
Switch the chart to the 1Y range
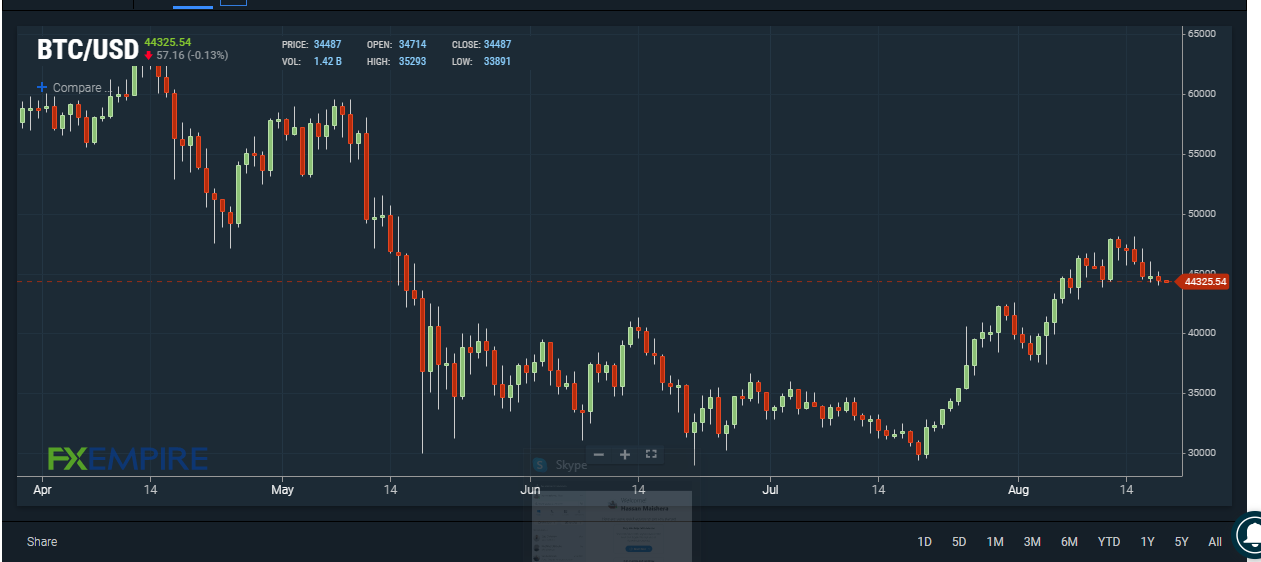click(x=1148, y=542)
